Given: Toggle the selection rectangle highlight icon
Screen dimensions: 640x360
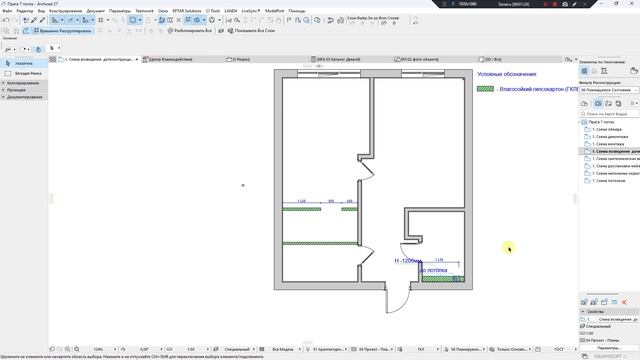Looking at the screenshot, I should coord(133,20).
